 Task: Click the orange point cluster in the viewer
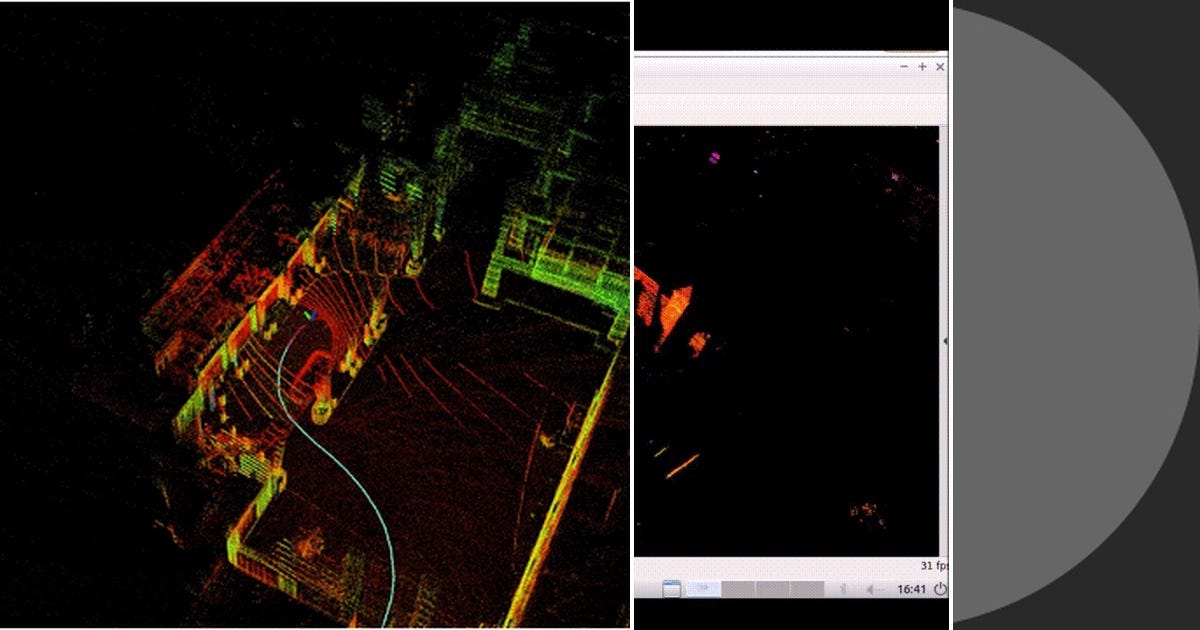tap(676, 312)
